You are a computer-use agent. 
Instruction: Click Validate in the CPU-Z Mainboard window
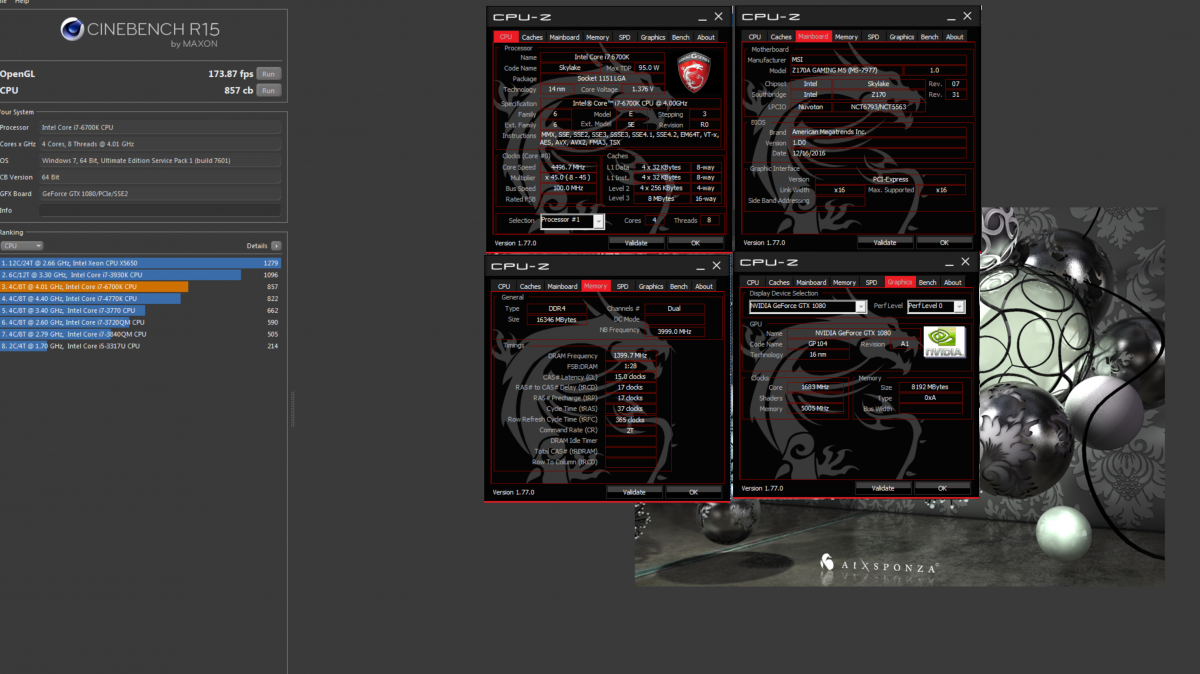(885, 243)
